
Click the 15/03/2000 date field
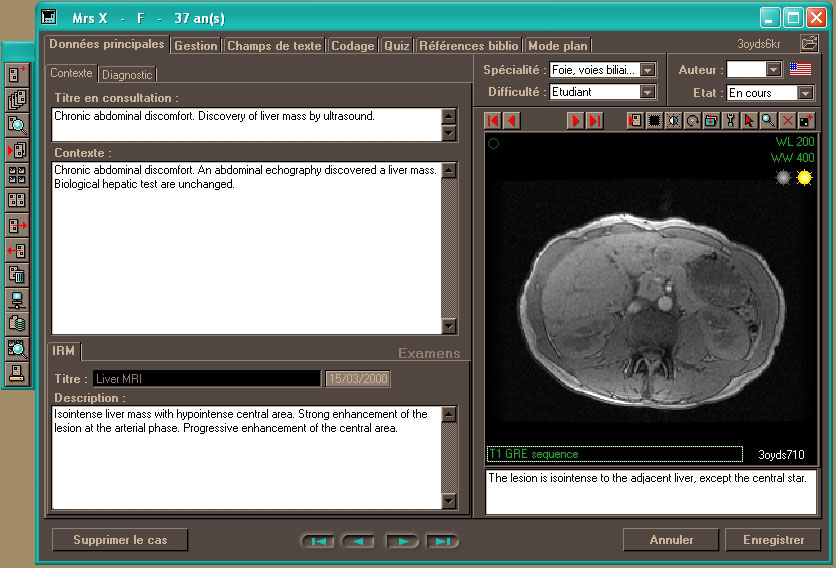358,379
